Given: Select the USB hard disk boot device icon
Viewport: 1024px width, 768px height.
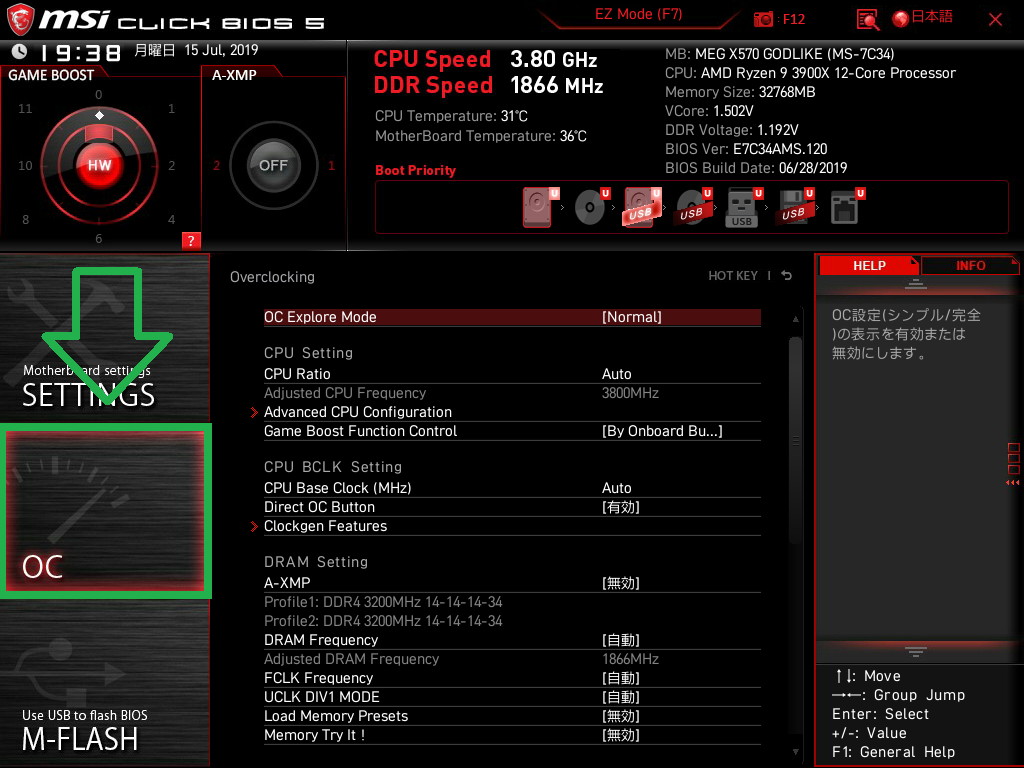Looking at the screenshot, I should pyautogui.click(x=642, y=207).
